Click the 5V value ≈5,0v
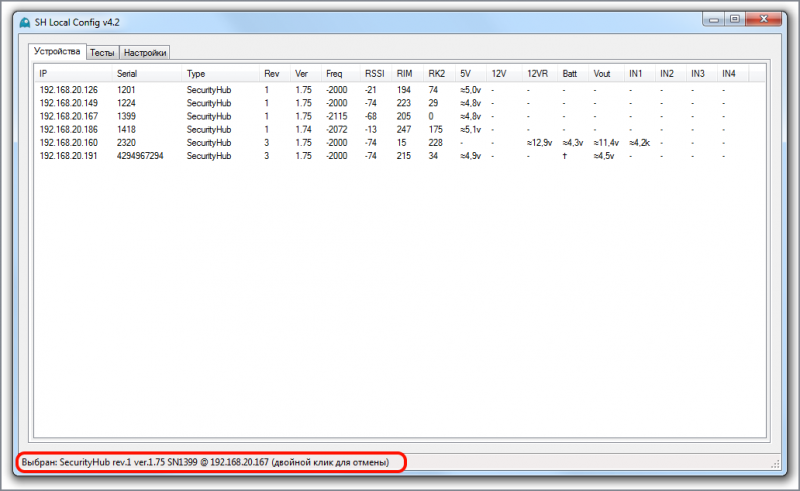The image size is (800, 491). [470, 90]
